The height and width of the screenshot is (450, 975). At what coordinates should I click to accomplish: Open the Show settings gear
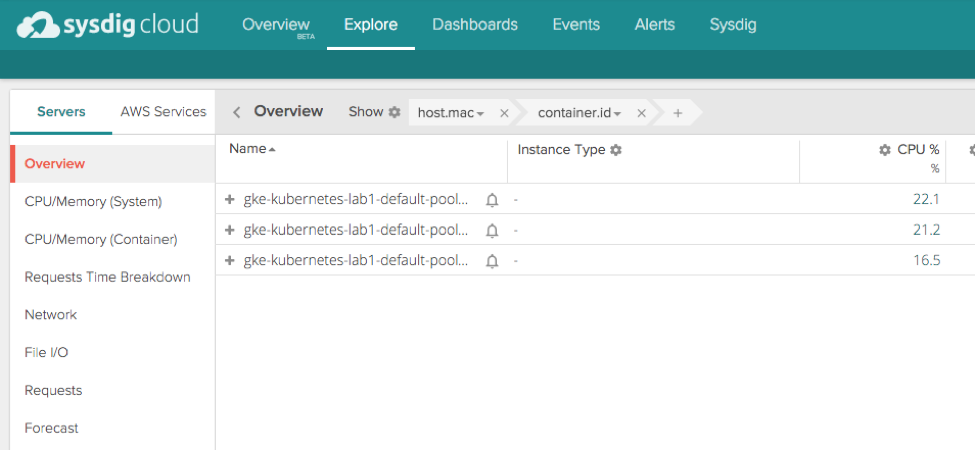[394, 112]
